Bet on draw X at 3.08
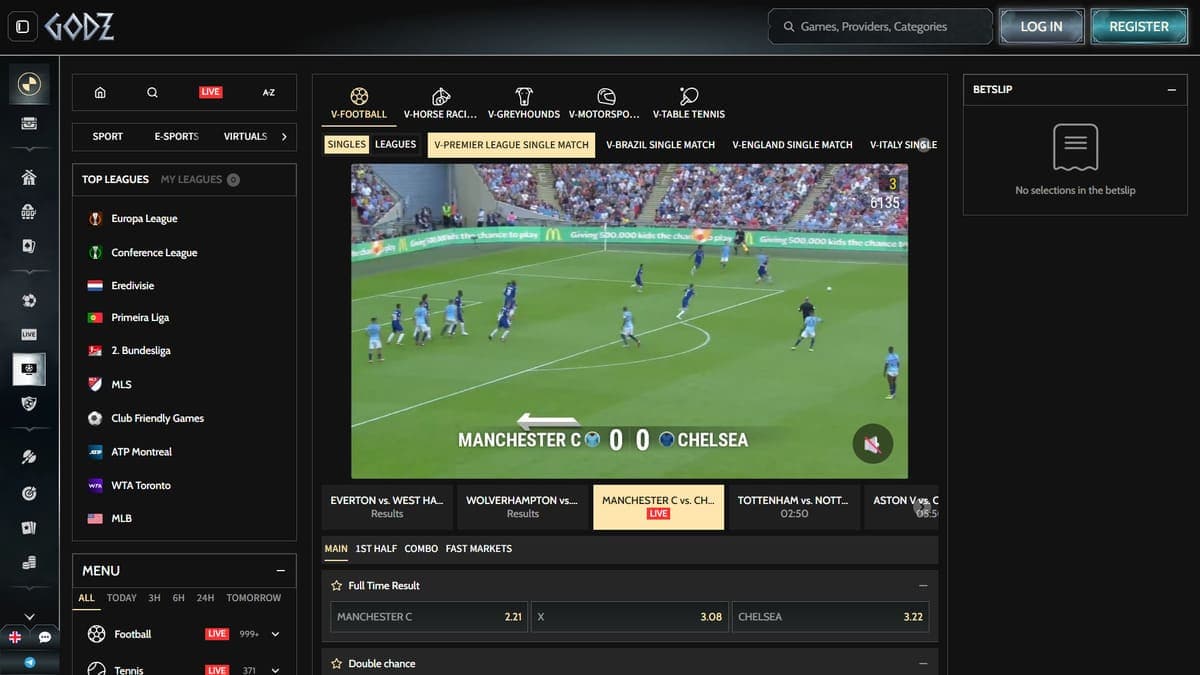The image size is (1200, 675). [629, 617]
